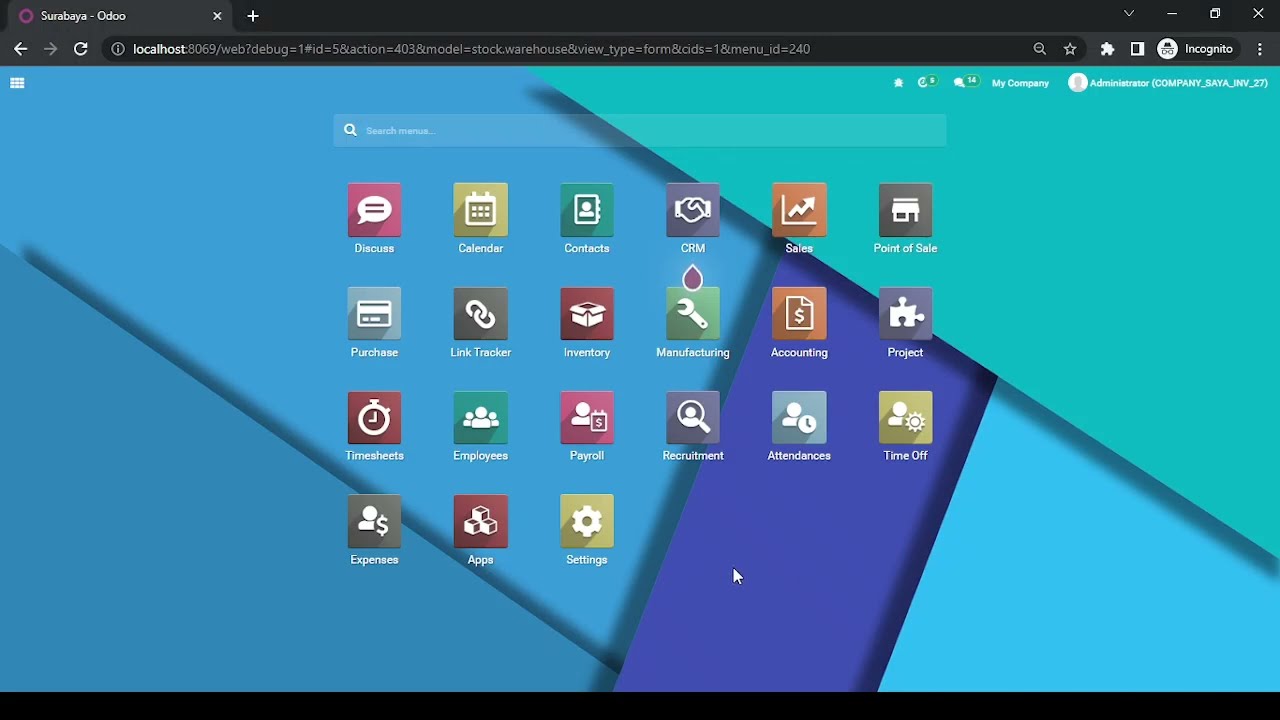Open the Incognito profile indicator
Viewport: 1280px width, 720px height.
tap(1196, 49)
